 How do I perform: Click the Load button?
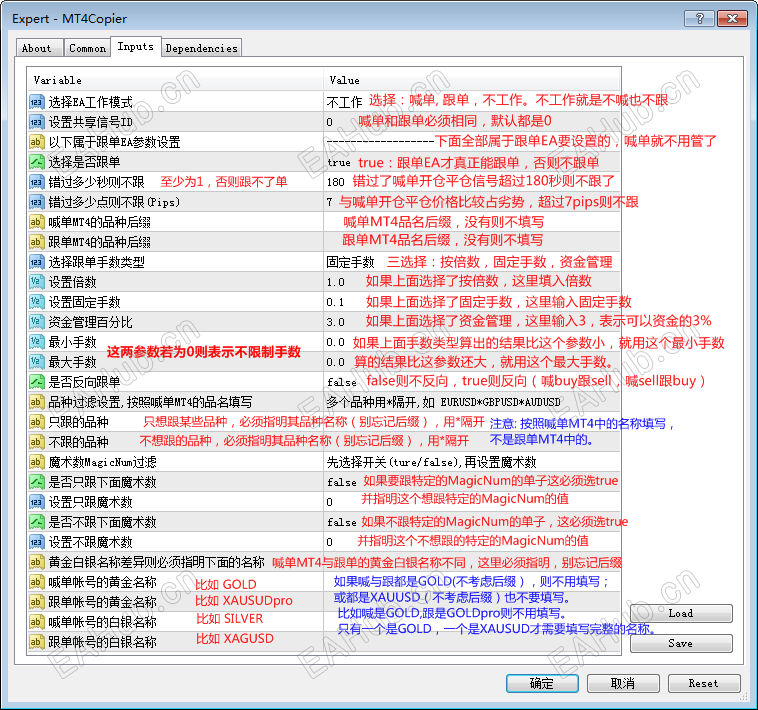tap(681, 613)
